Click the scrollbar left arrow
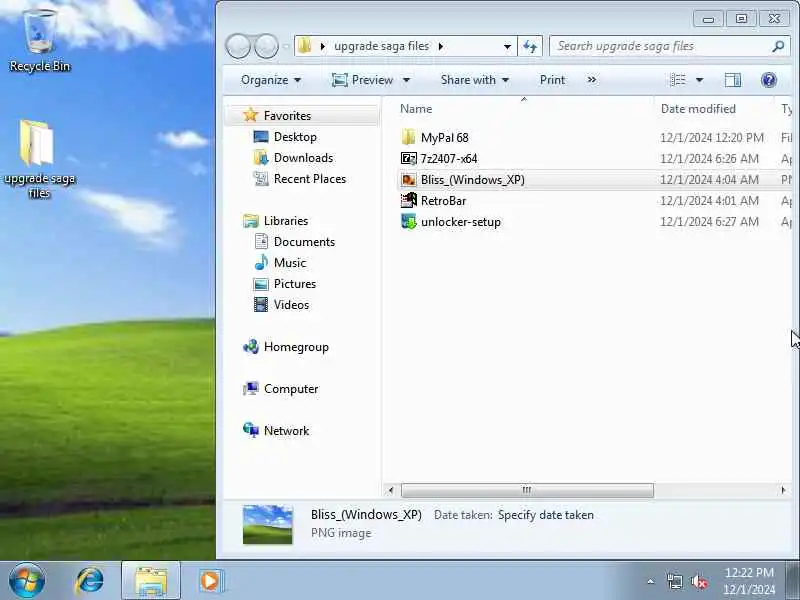 point(390,490)
